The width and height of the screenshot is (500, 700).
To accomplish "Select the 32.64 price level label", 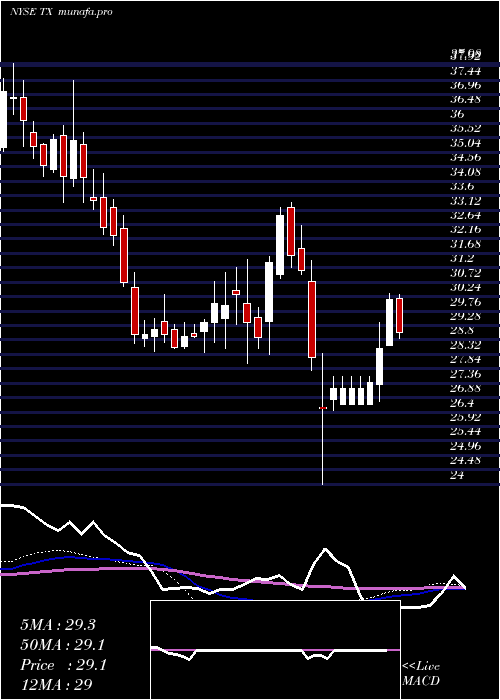I will [x=465, y=215].
